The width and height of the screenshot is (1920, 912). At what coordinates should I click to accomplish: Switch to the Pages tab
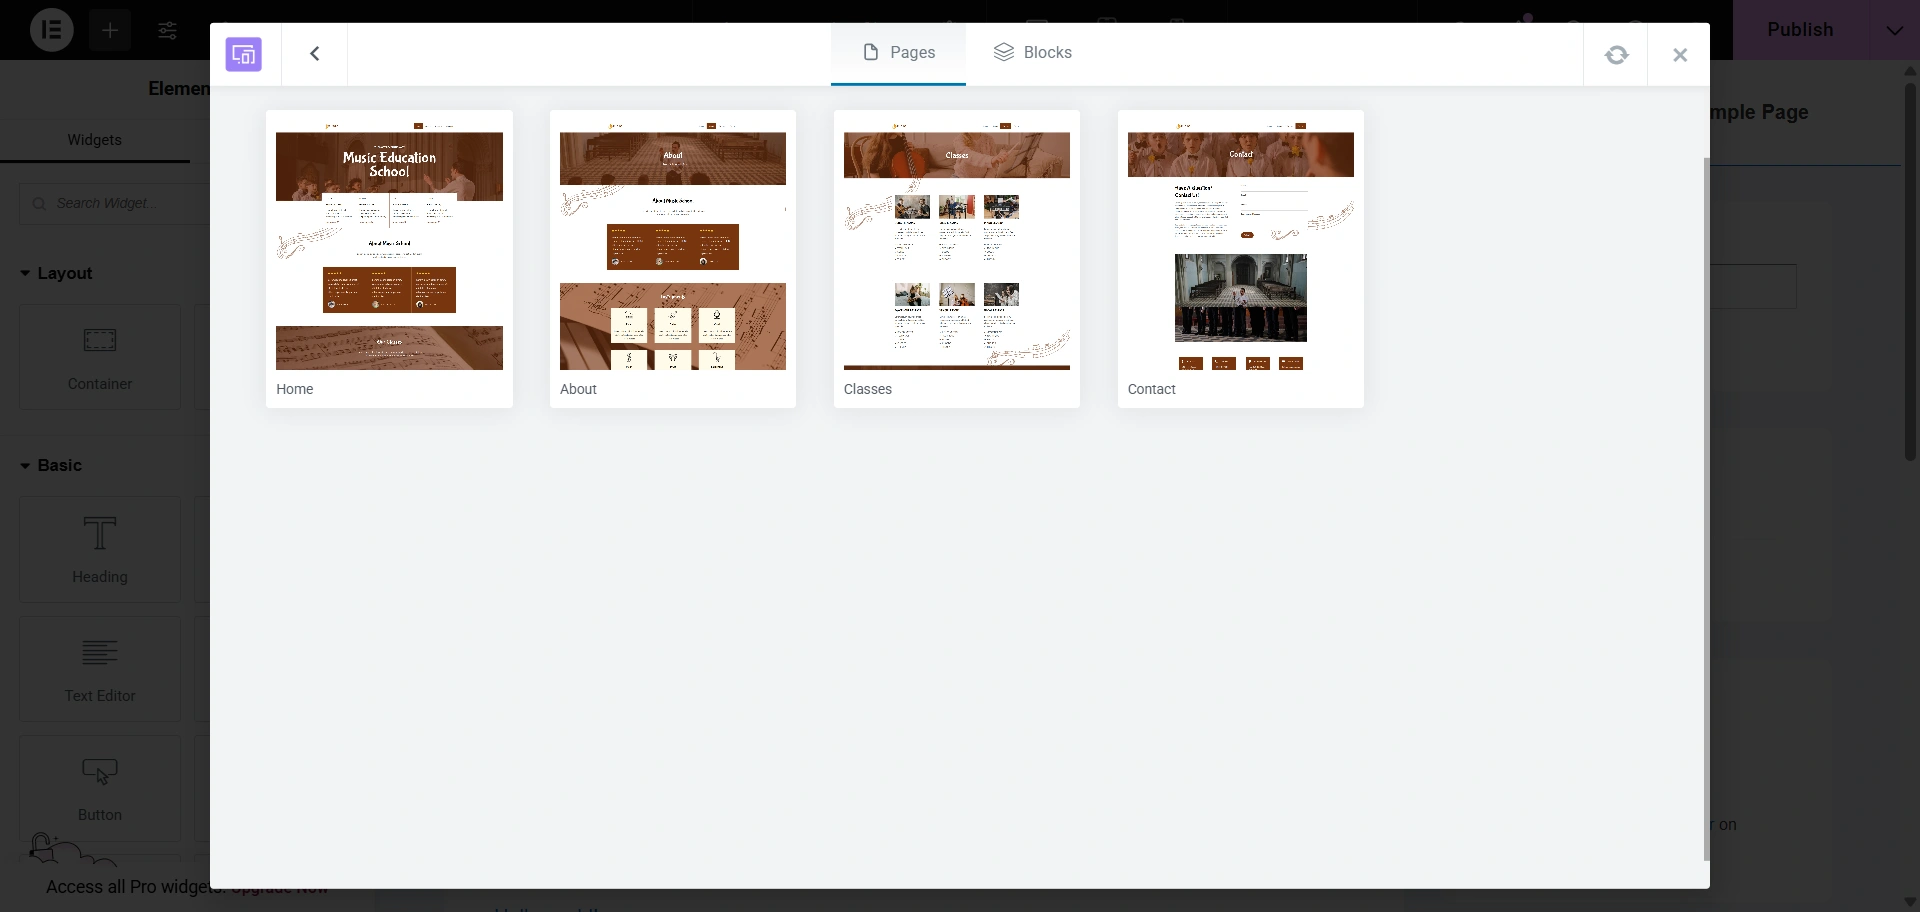coord(898,53)
